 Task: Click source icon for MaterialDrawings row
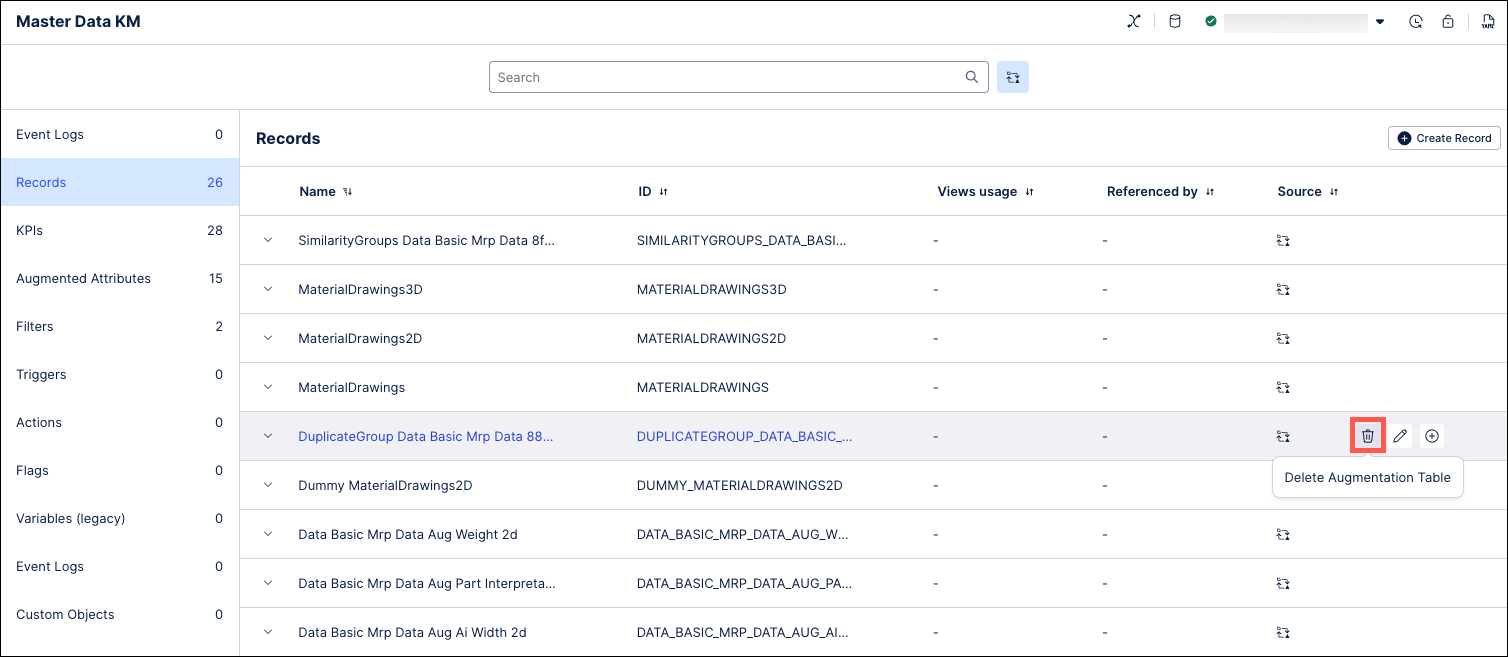click(1284, 387)
